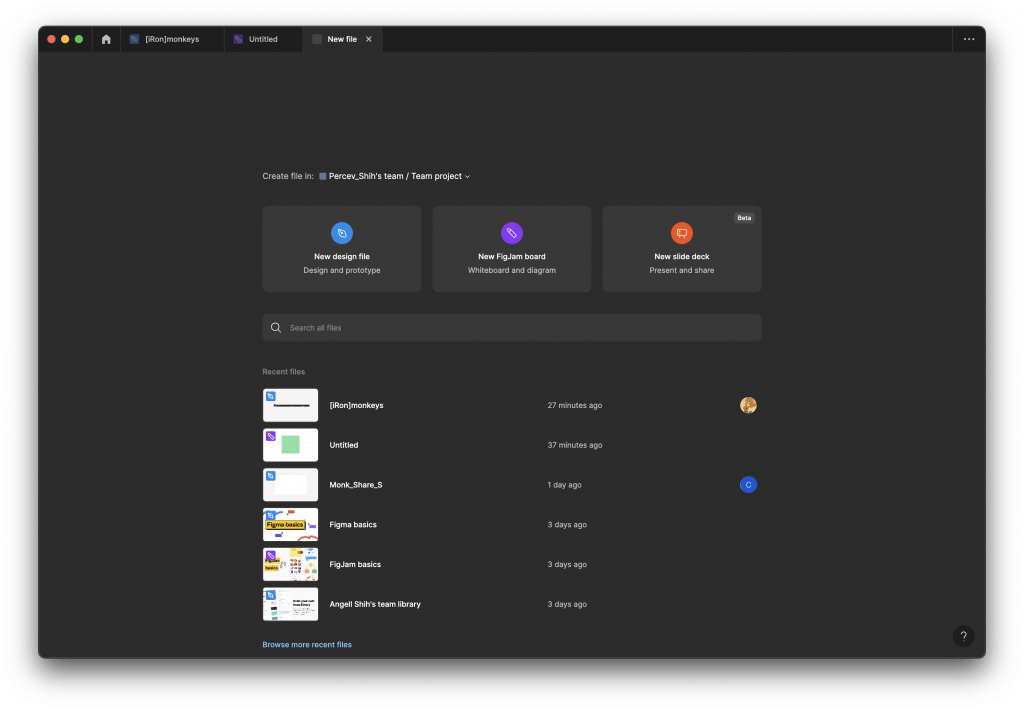The width and height of the screenshot is (1024, 709).
Task: Click the yellow macOS minimize button
Action: 65,39
